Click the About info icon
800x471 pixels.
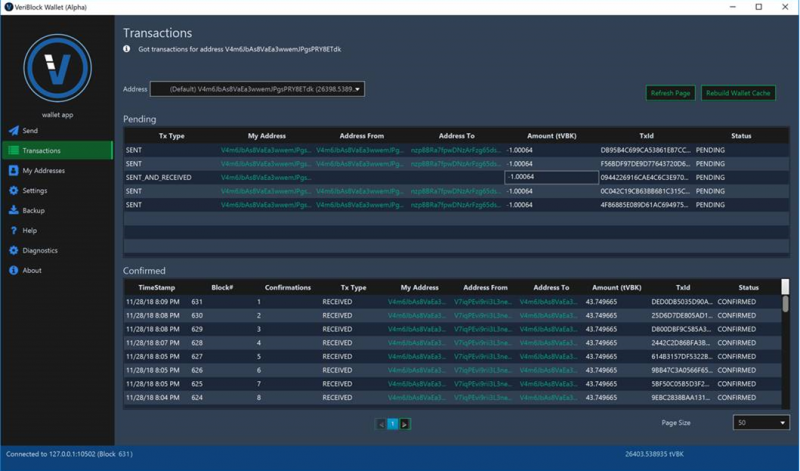pos(14,270)
